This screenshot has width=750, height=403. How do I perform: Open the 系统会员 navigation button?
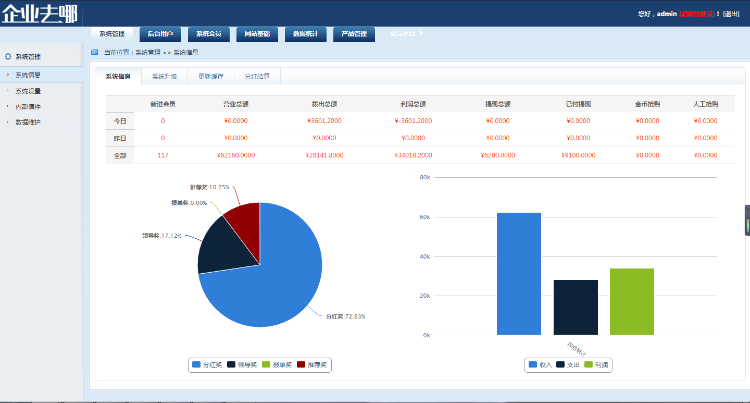pyautogui.click(x=209, y=34)
